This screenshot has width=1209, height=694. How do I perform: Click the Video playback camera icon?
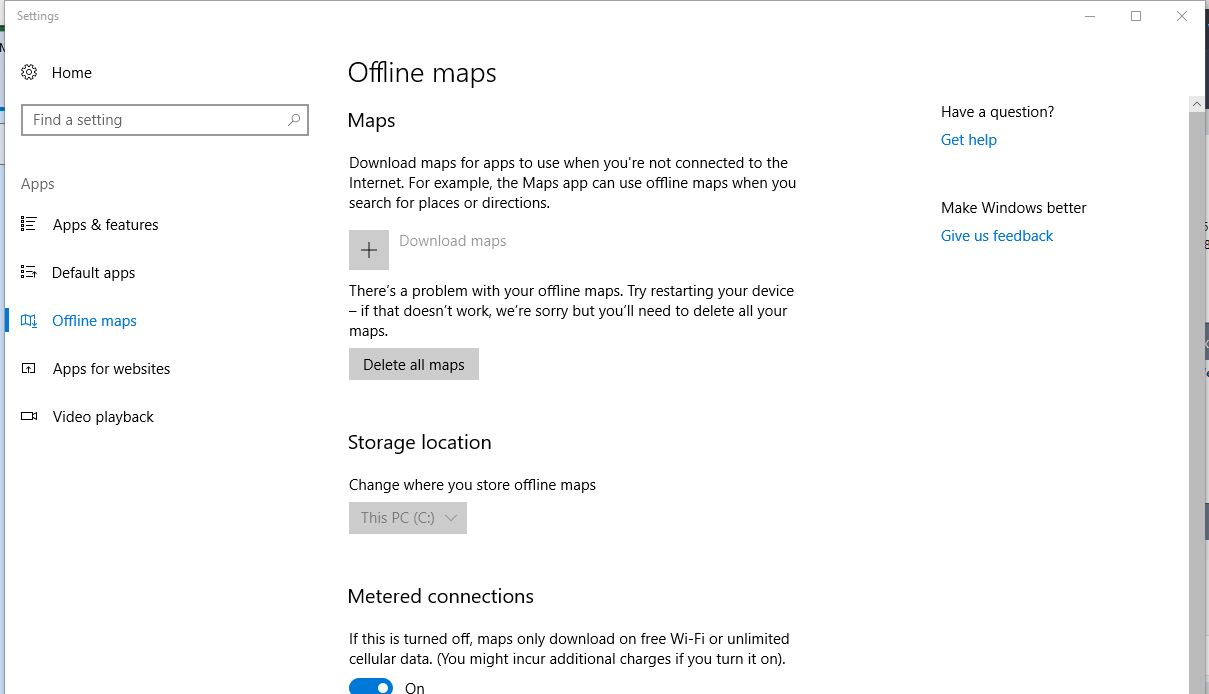click(29, 416)
